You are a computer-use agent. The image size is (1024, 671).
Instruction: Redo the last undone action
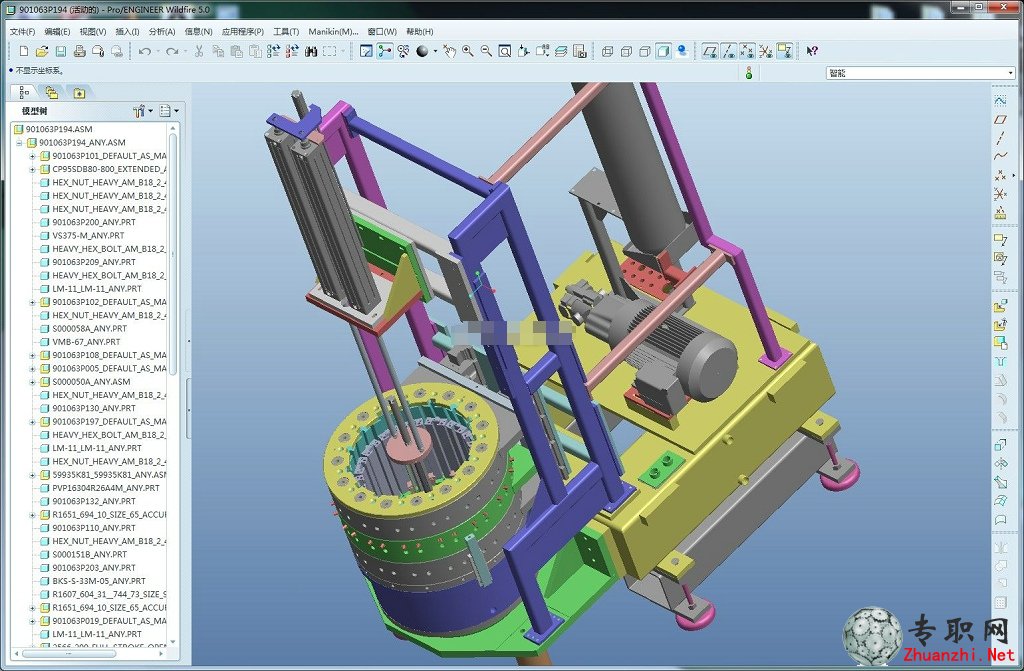172,51
